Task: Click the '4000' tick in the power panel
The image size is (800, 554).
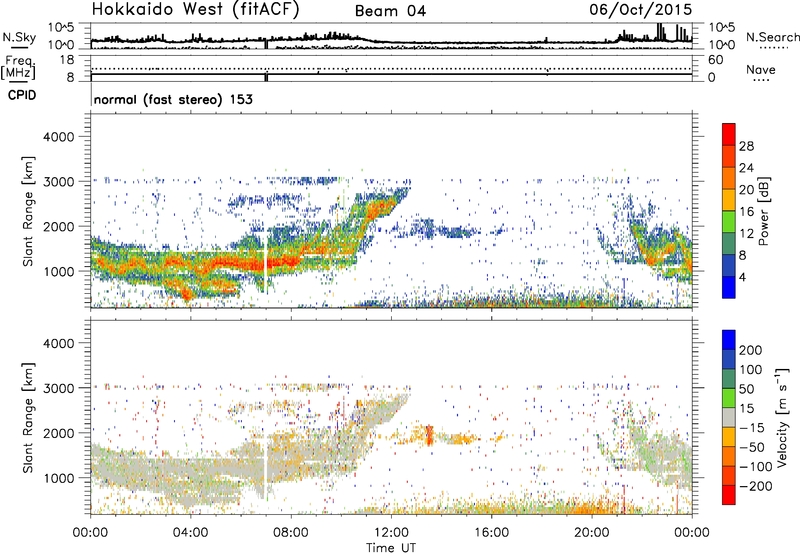Action: click(x=59, y=137)
